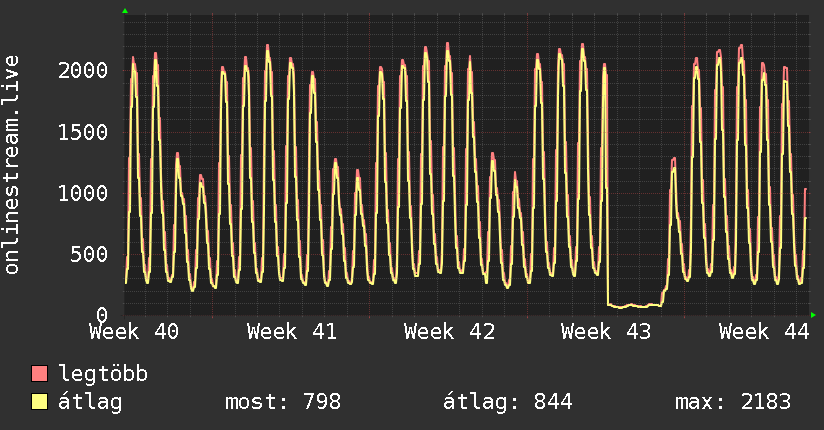Image resolution: width=824 pixels, height=430 pixels.
Task: Click the most: 798 statistic
Action: click(x=283, y=402)
